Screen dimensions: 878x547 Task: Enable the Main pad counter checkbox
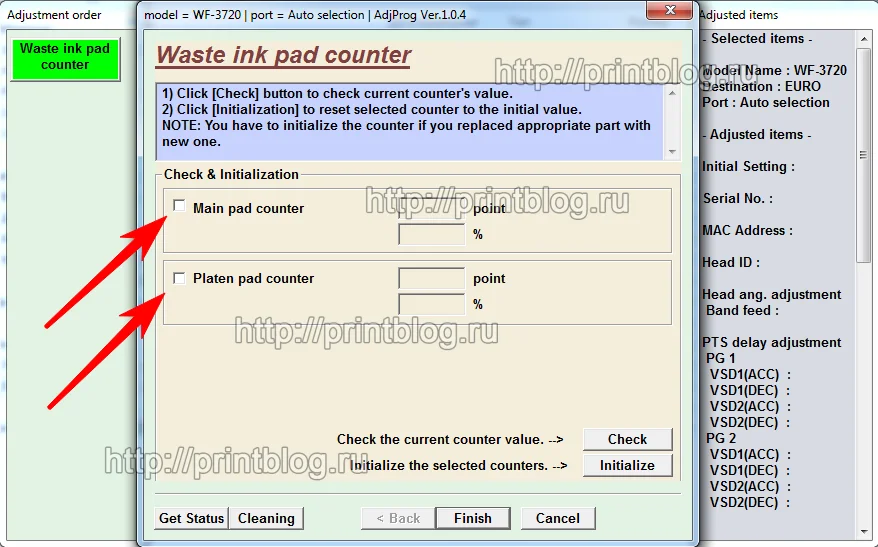pos(179,206)
